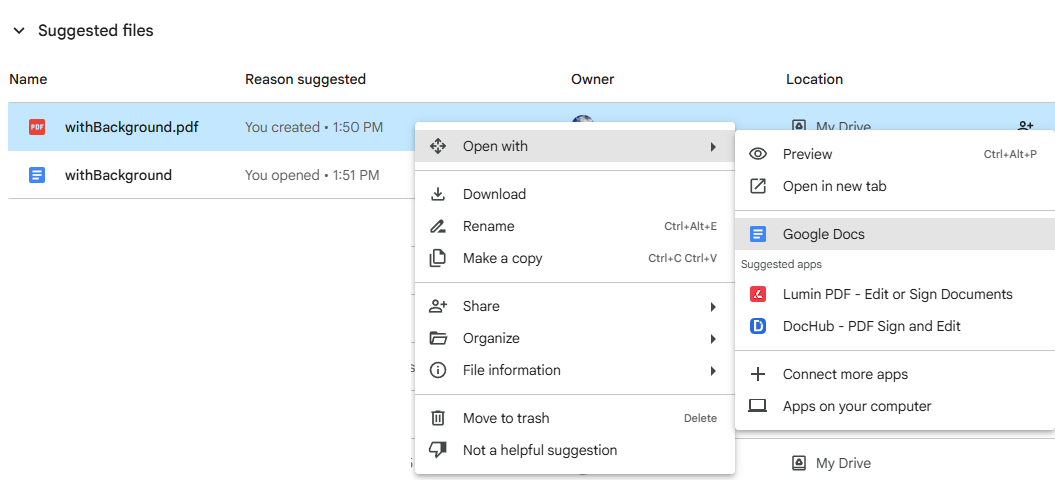Click the Suggested files heading
Screen dimensions: 1055x480
coord(96,31)
